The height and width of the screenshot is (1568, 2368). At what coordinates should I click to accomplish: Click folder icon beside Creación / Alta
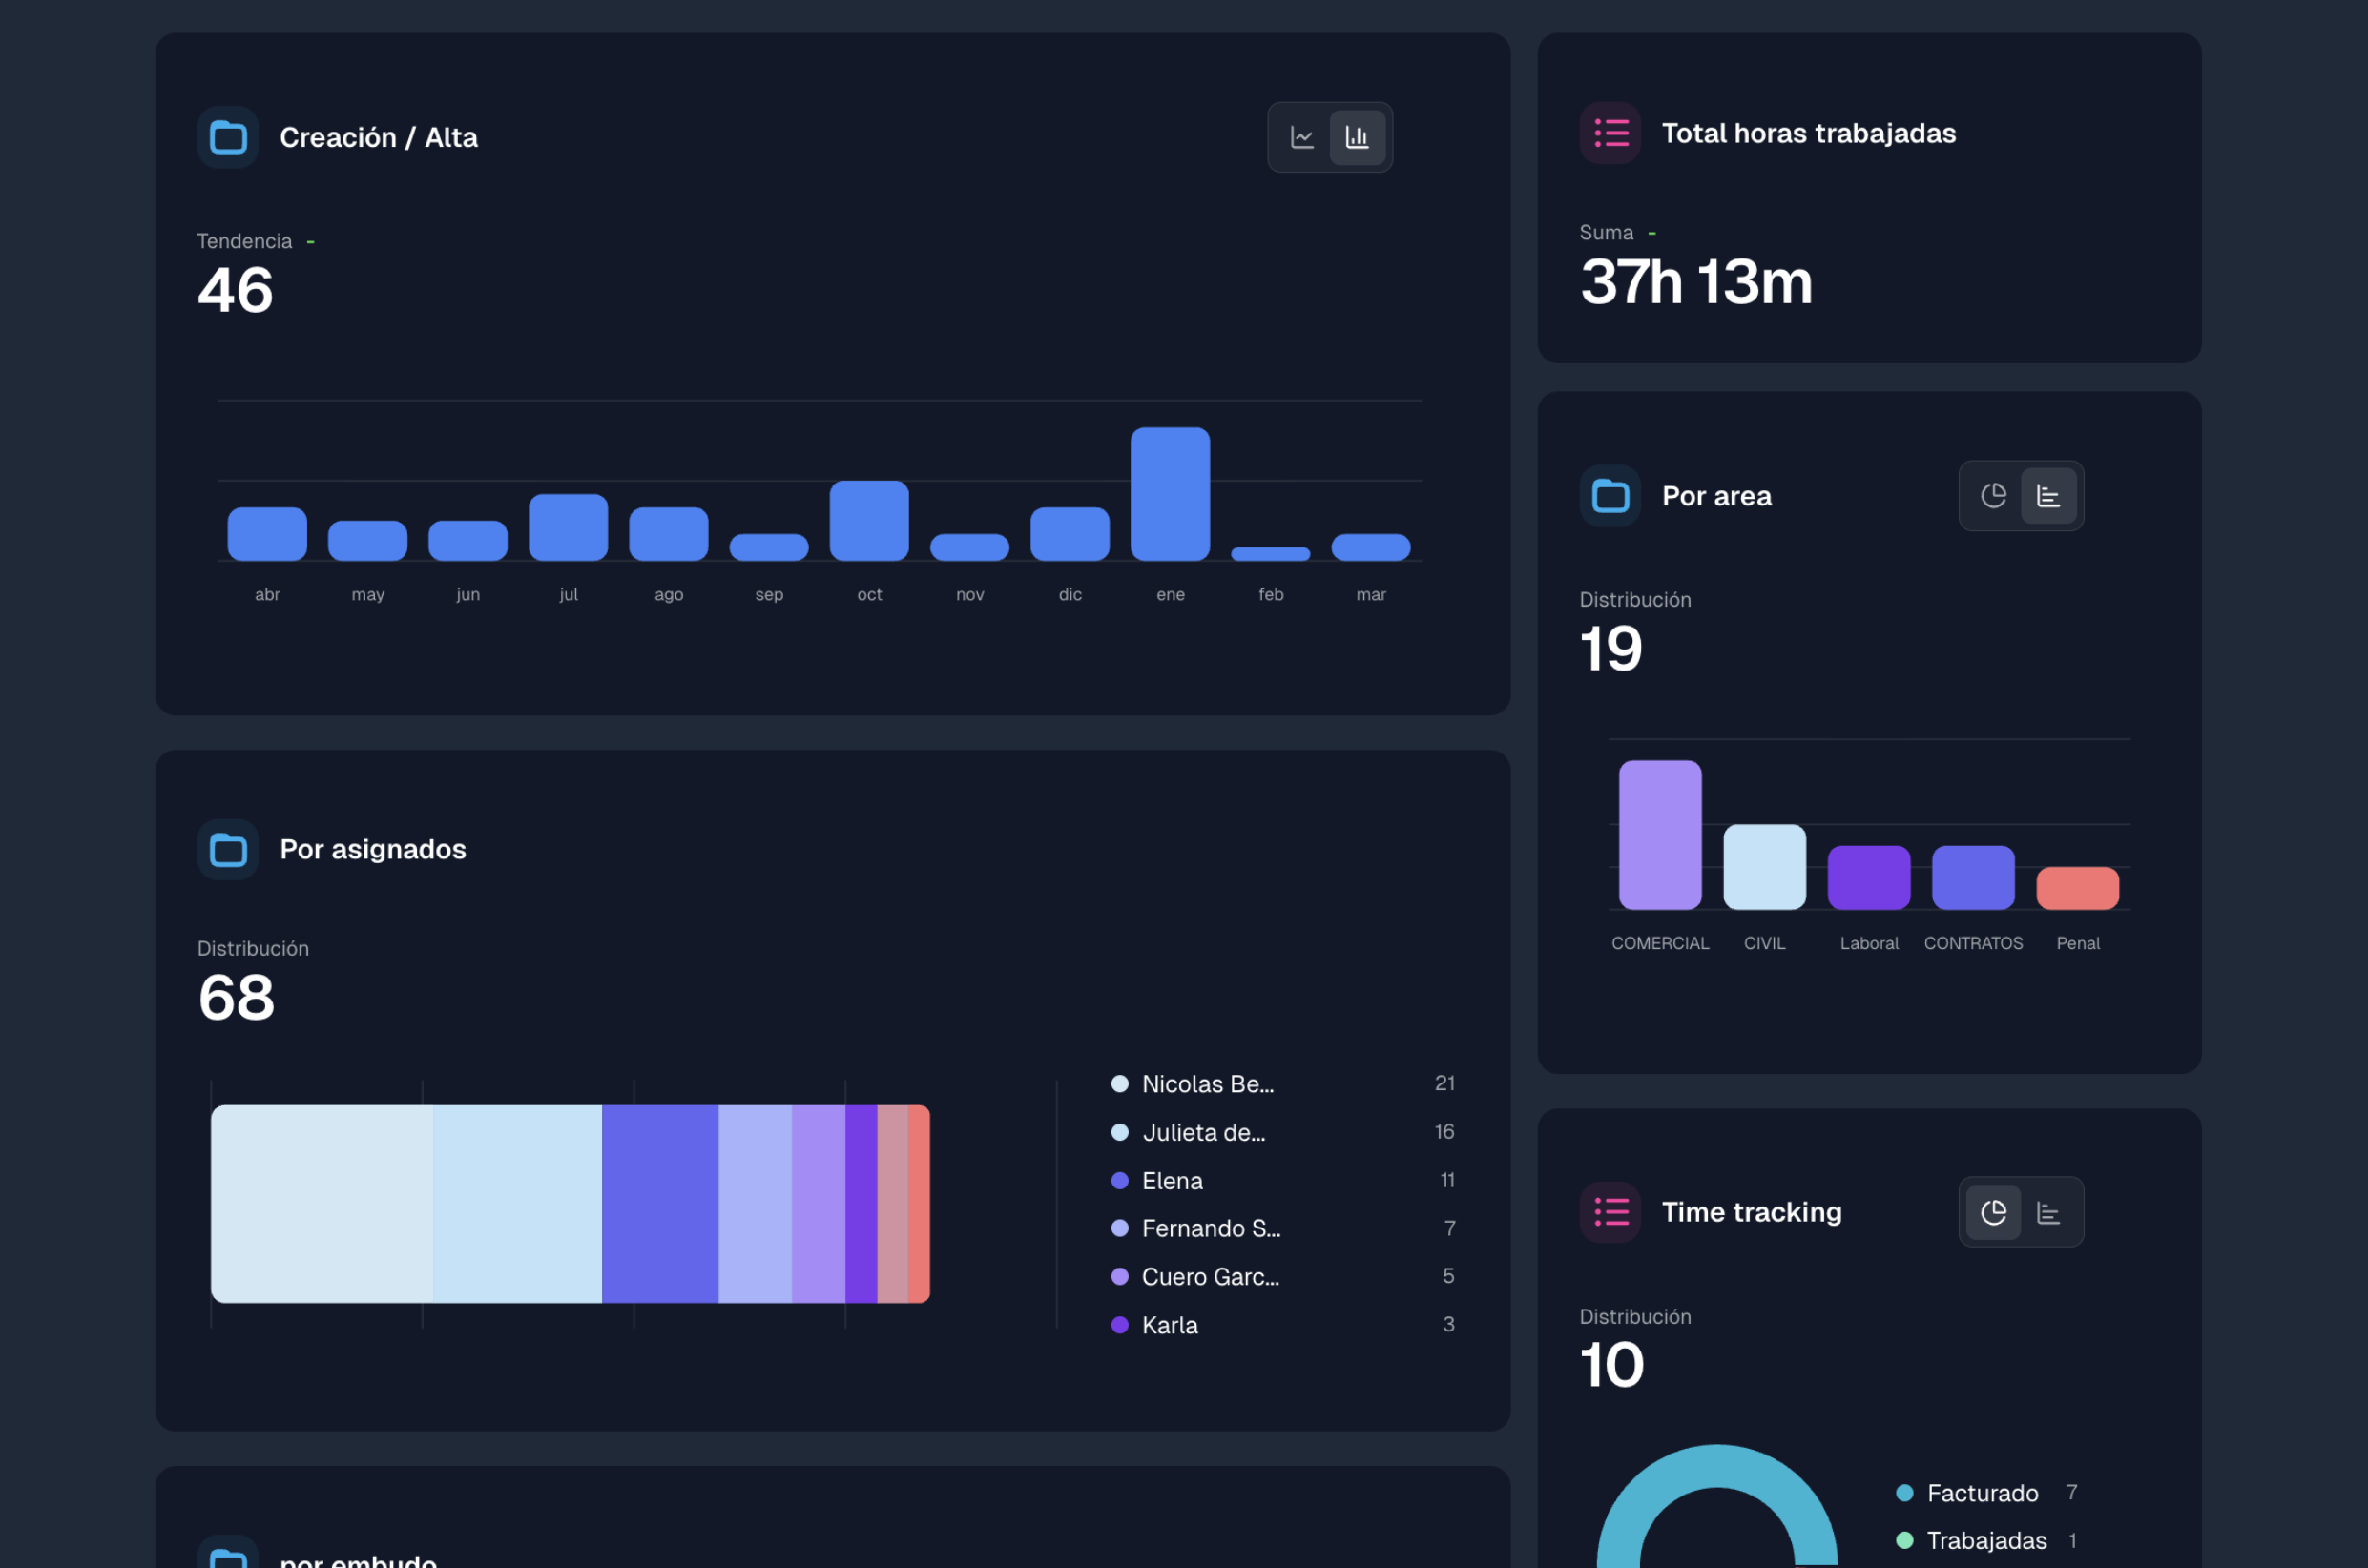coord(228,137)
